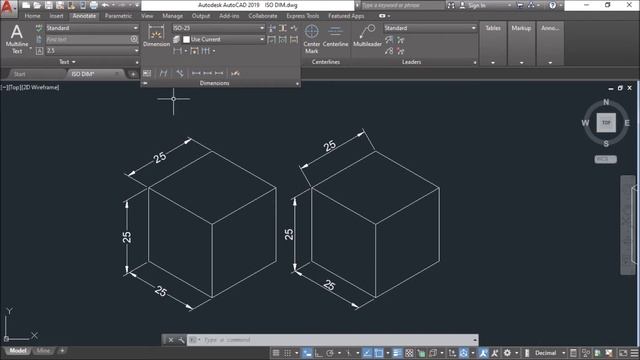Toggle lineweight display in status bar
Viewport: 640px width, 360px height.
click(397, 353)
